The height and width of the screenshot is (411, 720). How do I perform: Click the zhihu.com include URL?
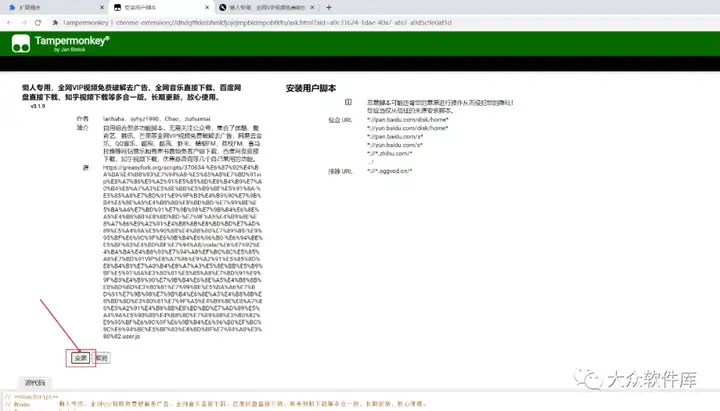(x=390, y=153)
